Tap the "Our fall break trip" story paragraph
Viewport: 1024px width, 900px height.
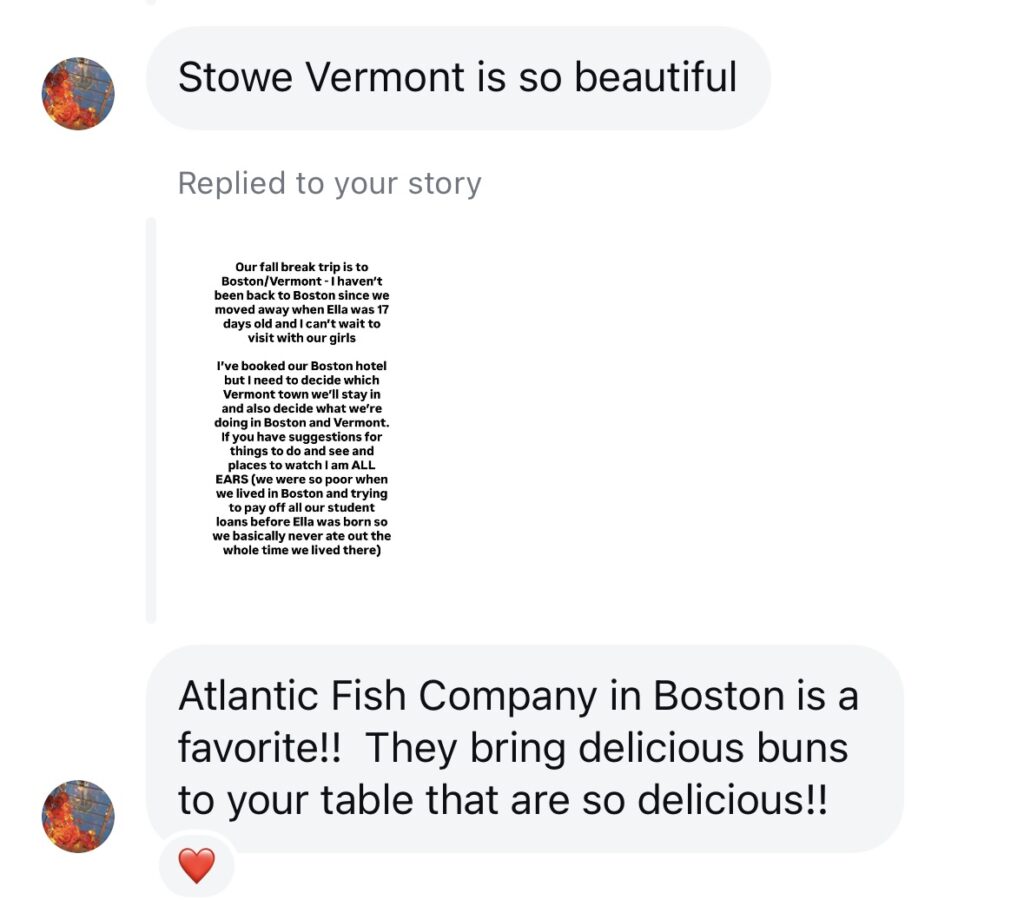[301, 302]
